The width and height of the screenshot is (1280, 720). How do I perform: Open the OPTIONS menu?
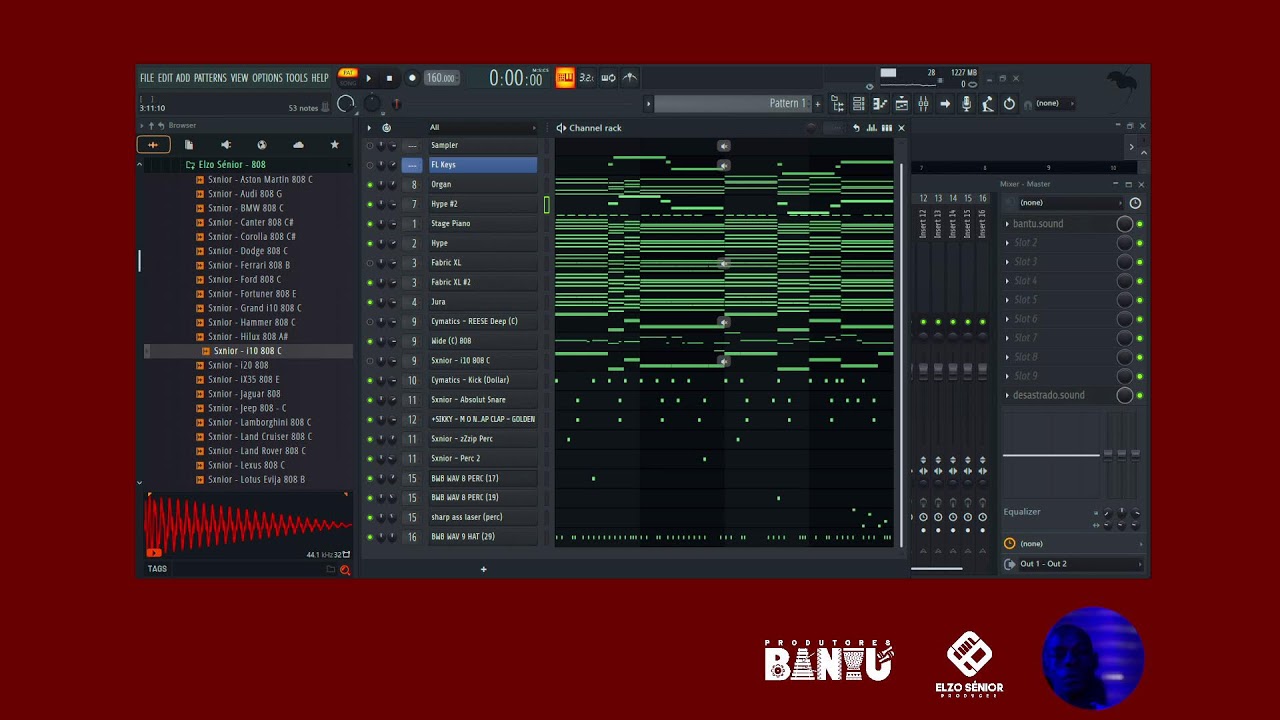coord(267,78)
